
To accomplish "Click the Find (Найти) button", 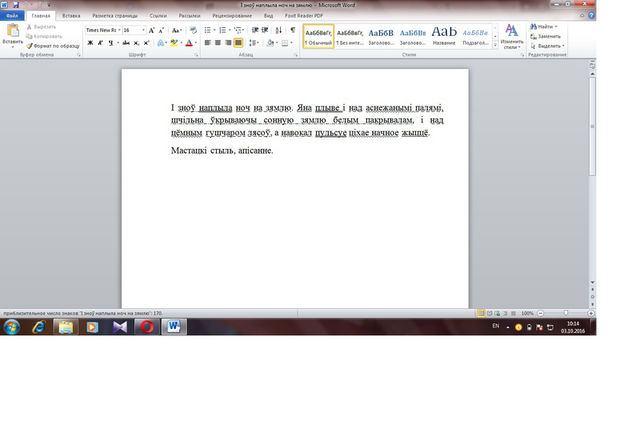I will 543,27.
